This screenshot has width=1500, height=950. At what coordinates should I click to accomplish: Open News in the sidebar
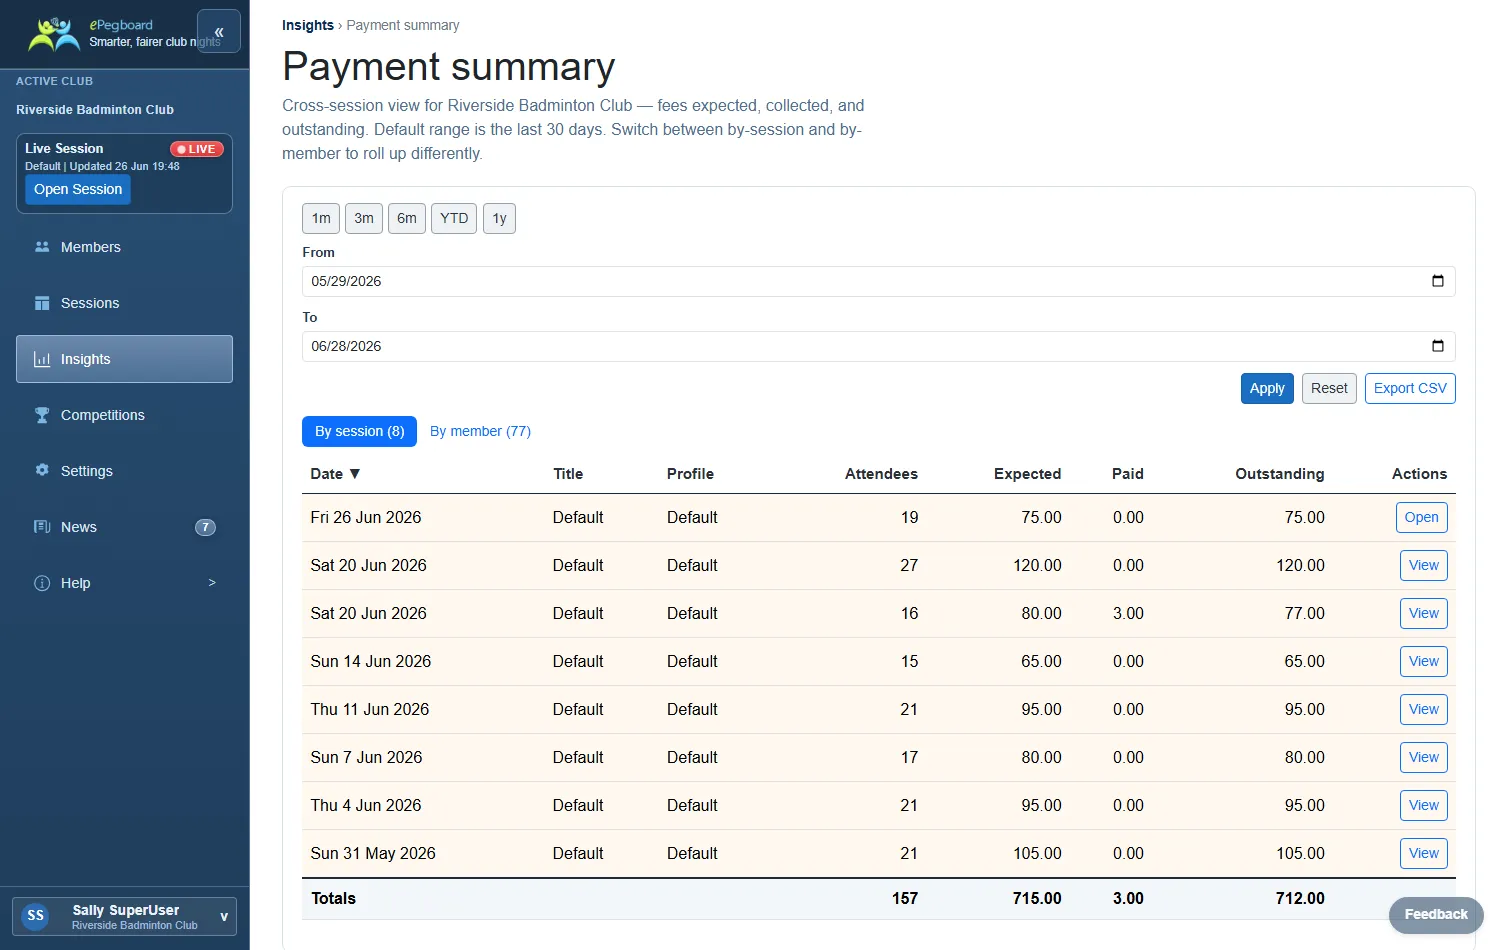pyautogui.click(x=124, y=527)
